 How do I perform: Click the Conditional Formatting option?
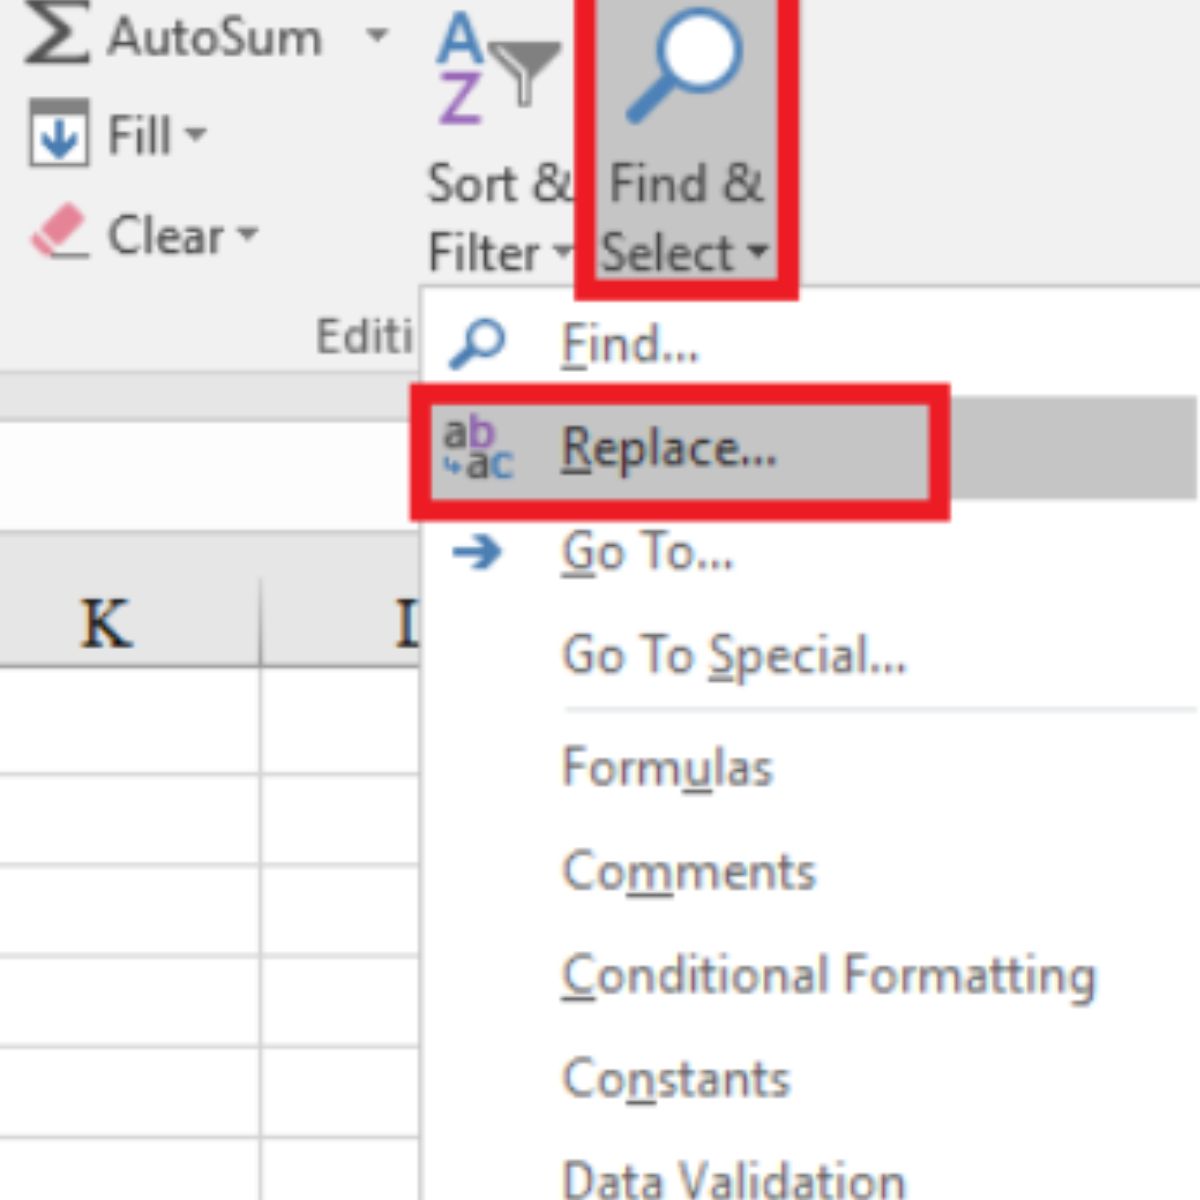[x=830, y=977]
